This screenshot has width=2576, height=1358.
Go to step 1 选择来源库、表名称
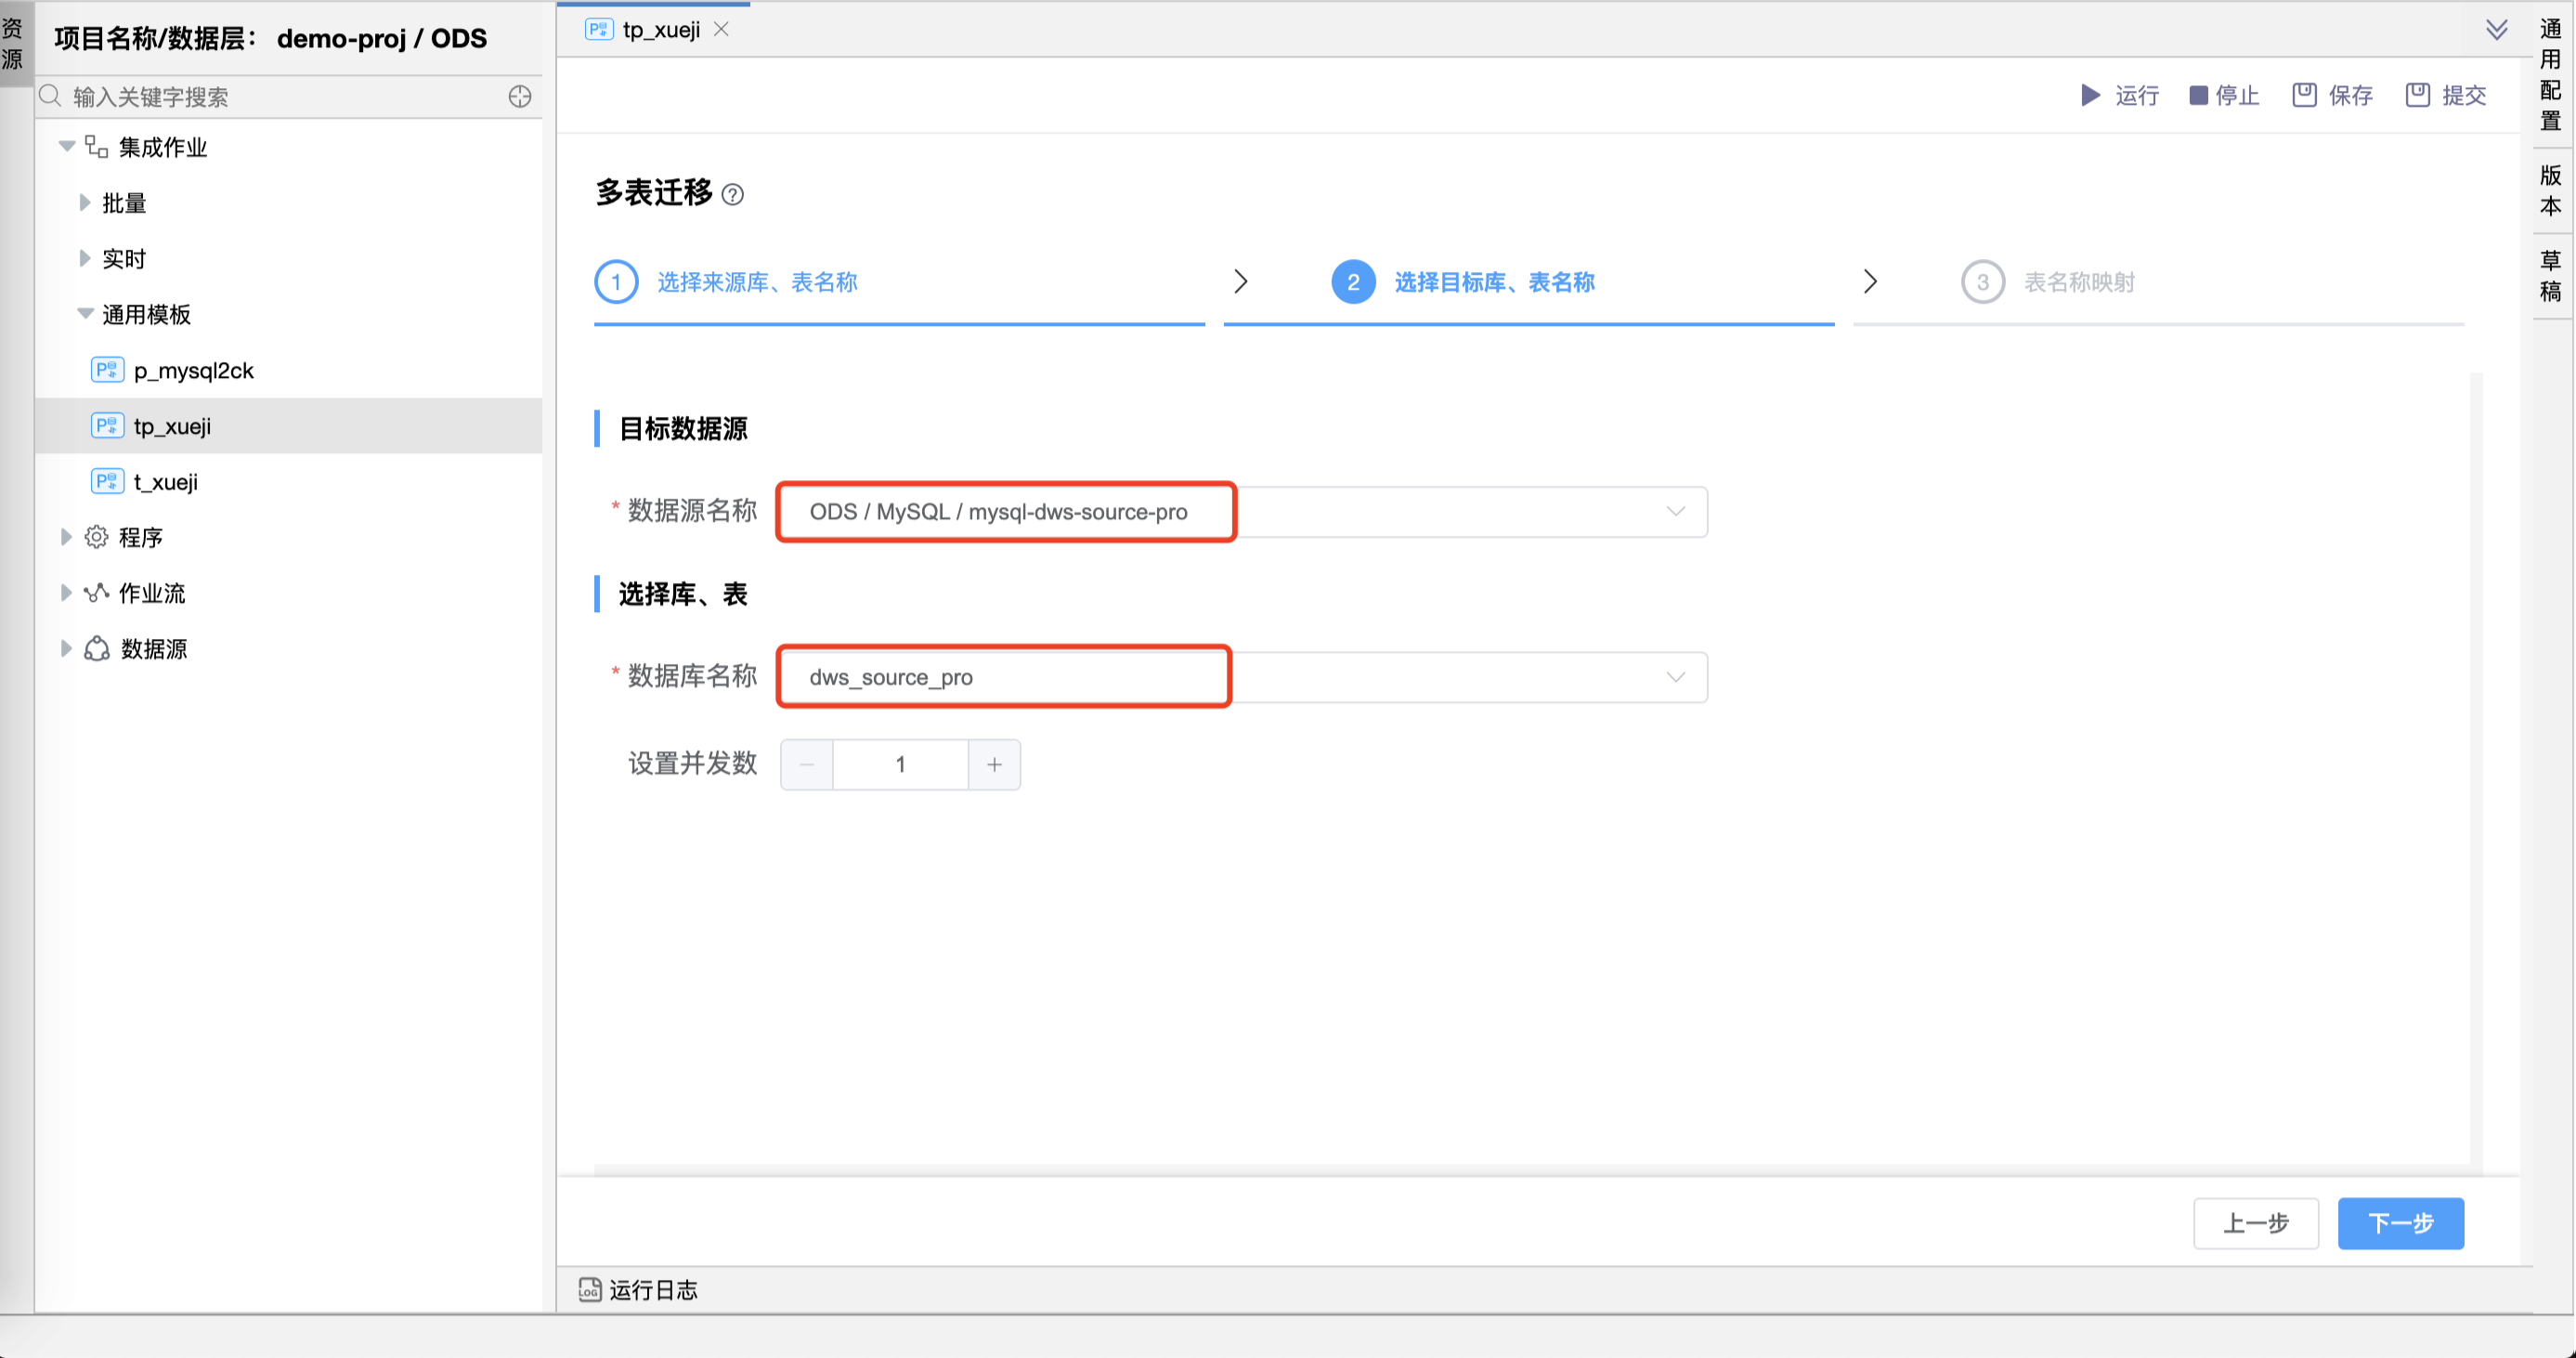(756, 282)
